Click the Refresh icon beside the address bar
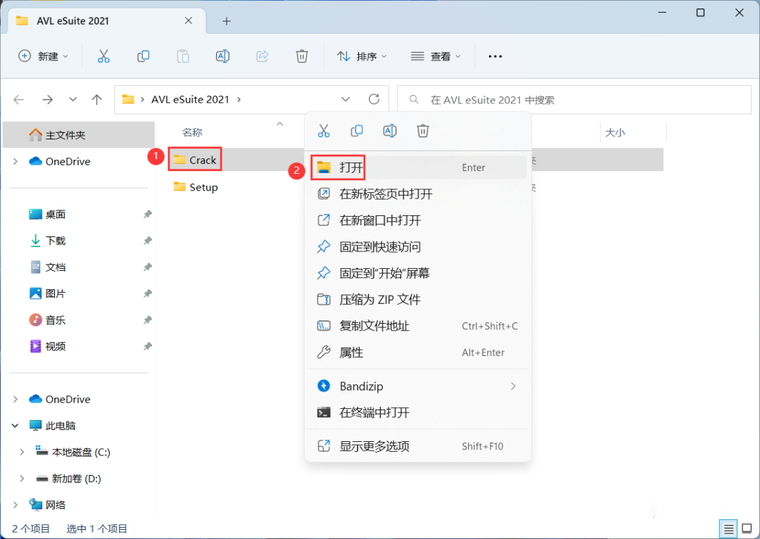The width and height of the screenshot is (760, 539). pyautogui.click(x=374, y=99)
